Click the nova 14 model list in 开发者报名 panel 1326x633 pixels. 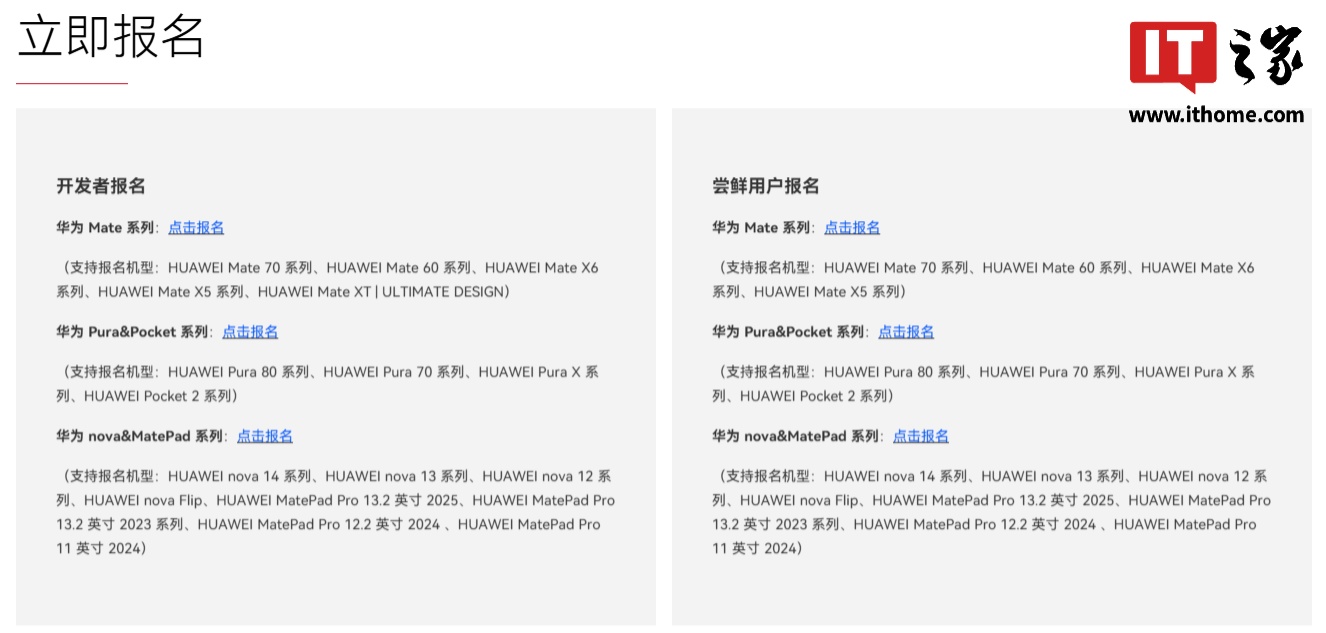336,512
